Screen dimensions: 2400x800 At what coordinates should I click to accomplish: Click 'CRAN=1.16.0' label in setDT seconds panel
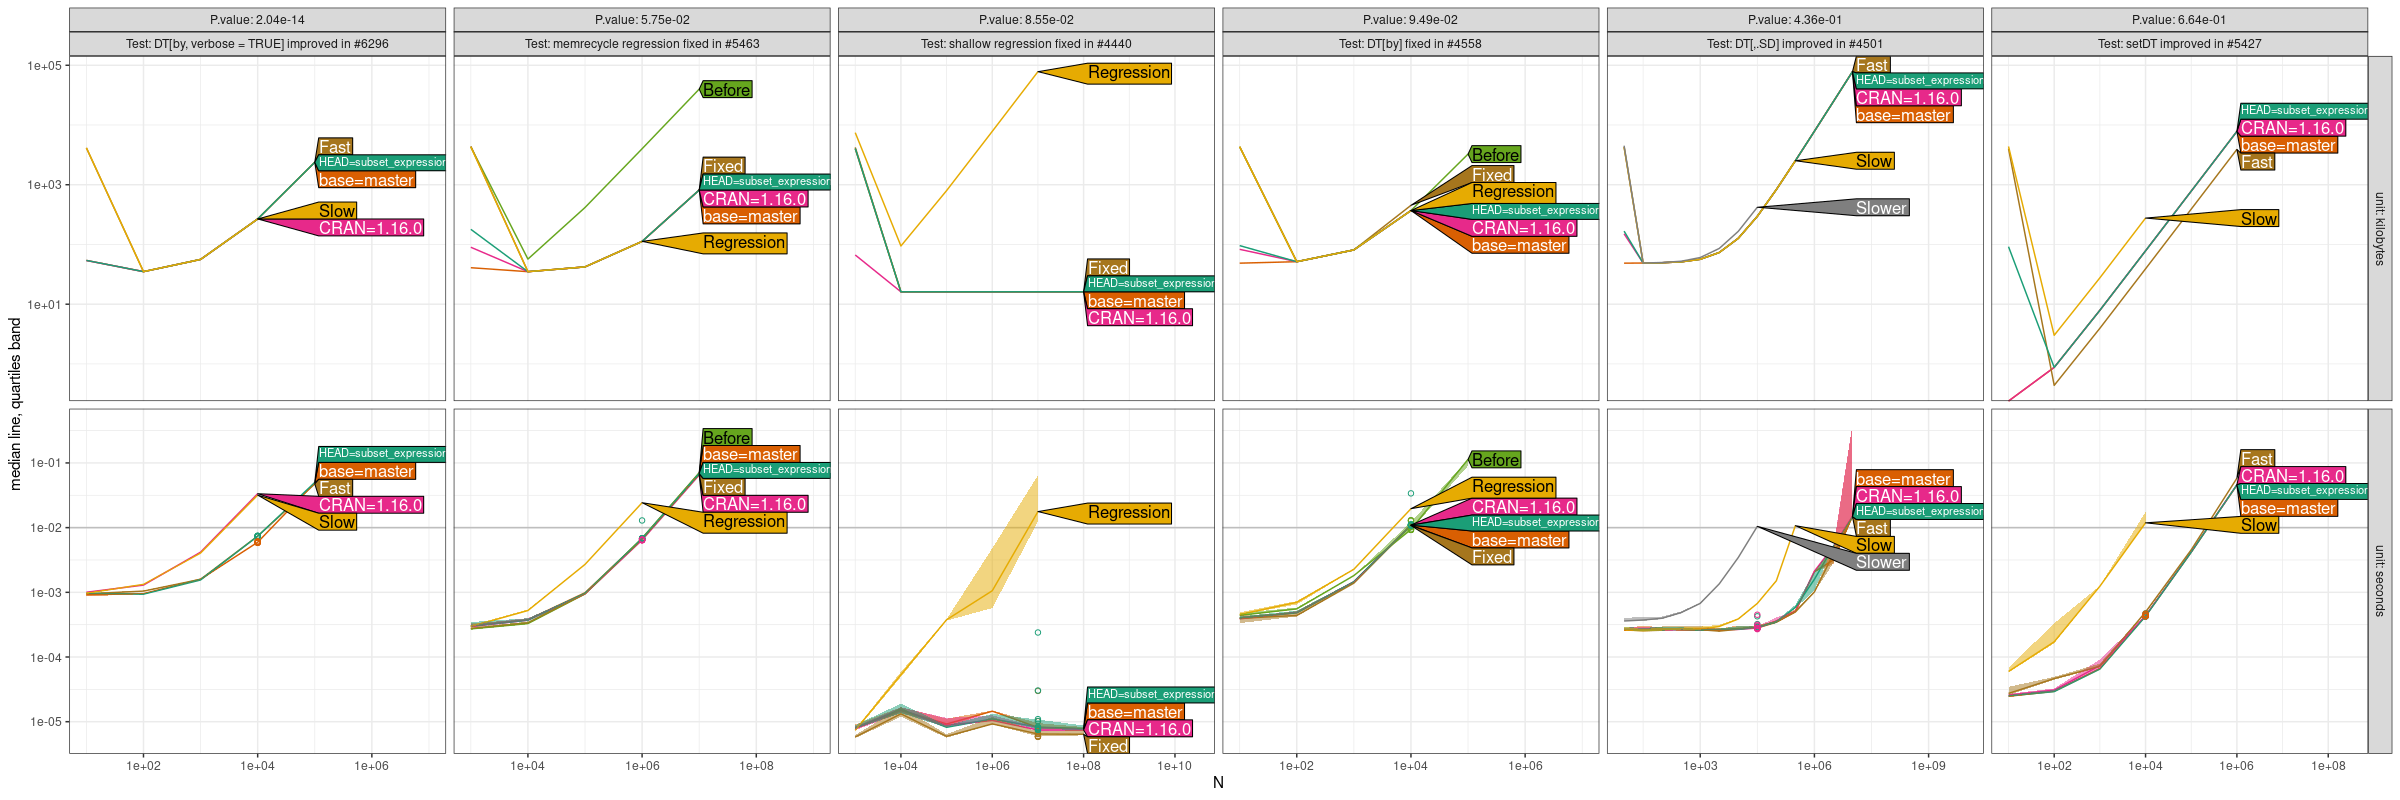[2292, 476]
